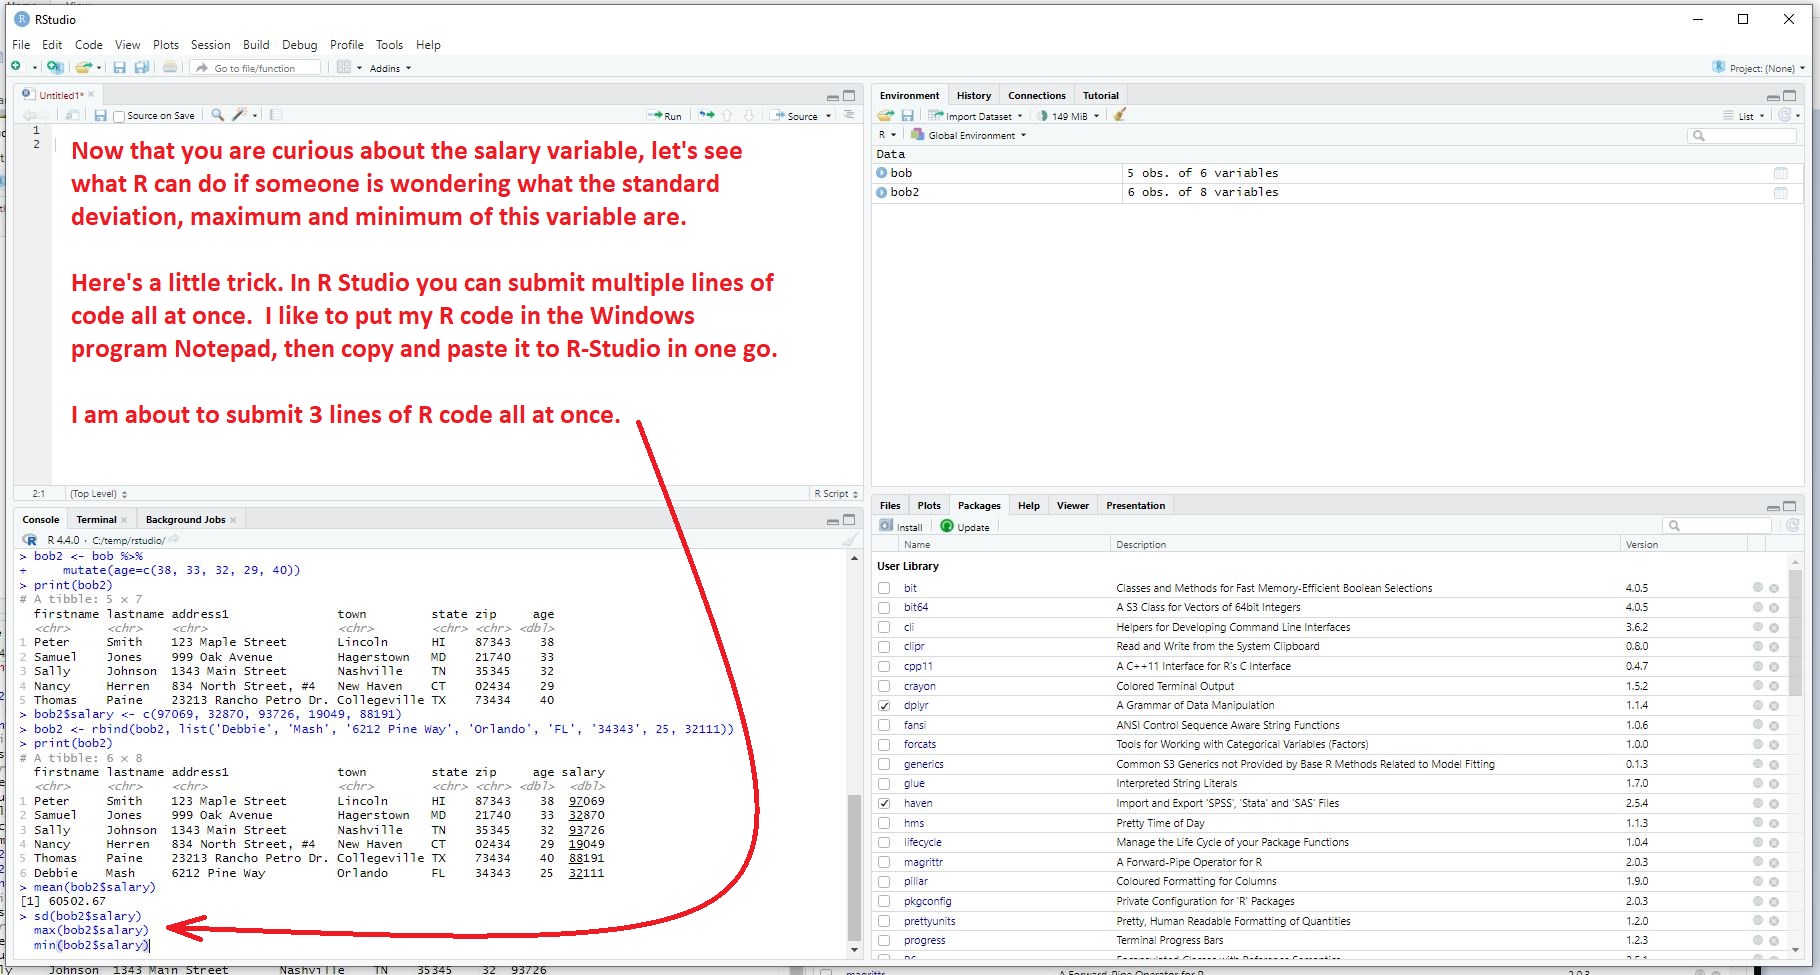Click the find/replace magnifier in editor toolbar
Screen dimensions: 1820x975
click(217, 115)
